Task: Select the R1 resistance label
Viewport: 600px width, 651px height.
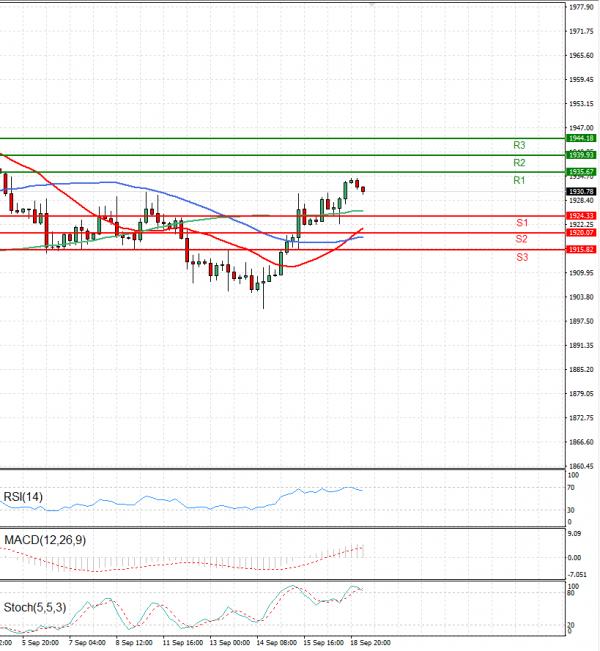Action: [x=519, y=180]
